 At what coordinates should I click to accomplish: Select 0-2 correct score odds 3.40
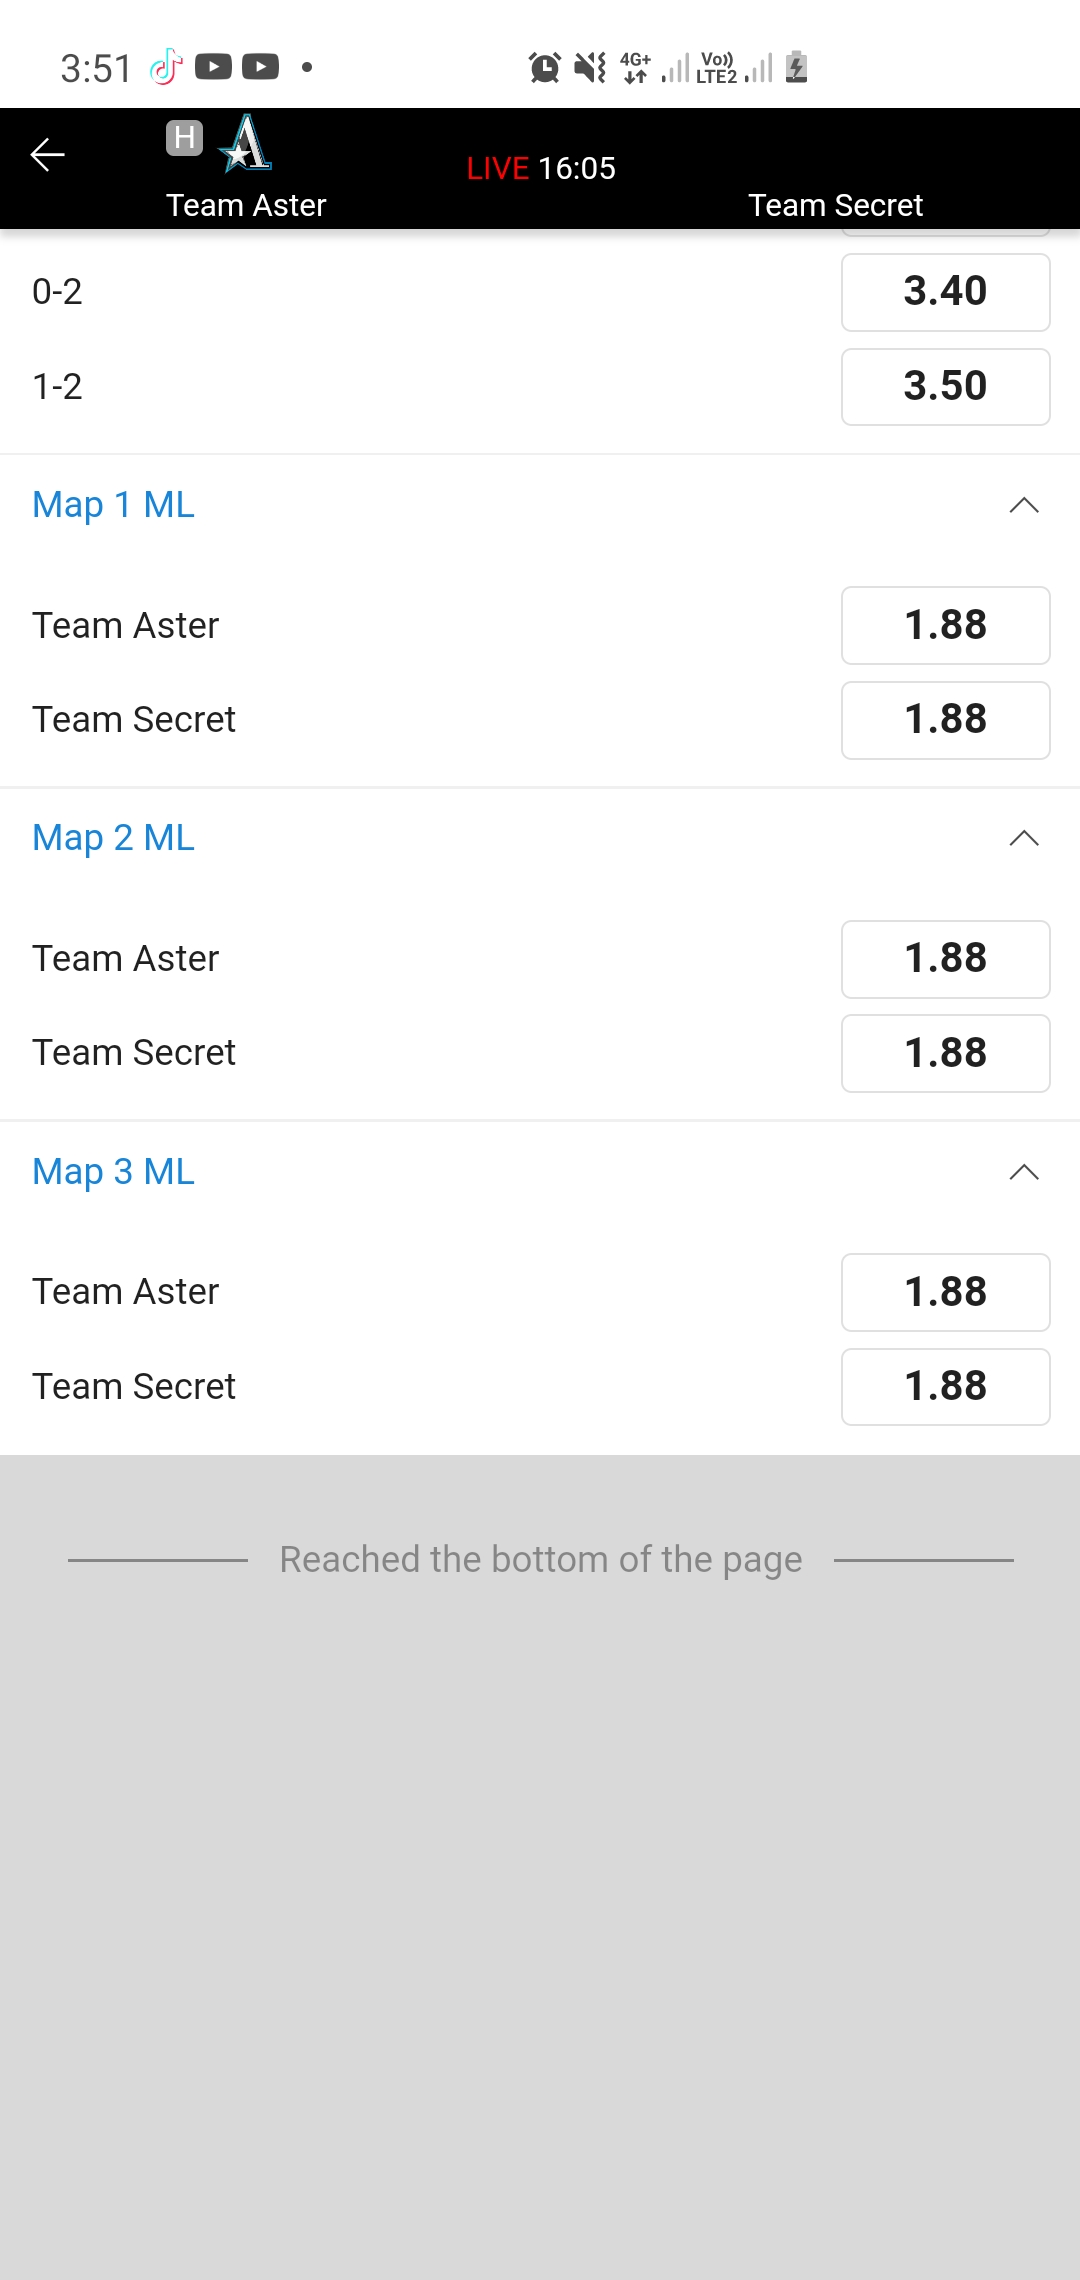pyautogui.click(x=945, y=292)
